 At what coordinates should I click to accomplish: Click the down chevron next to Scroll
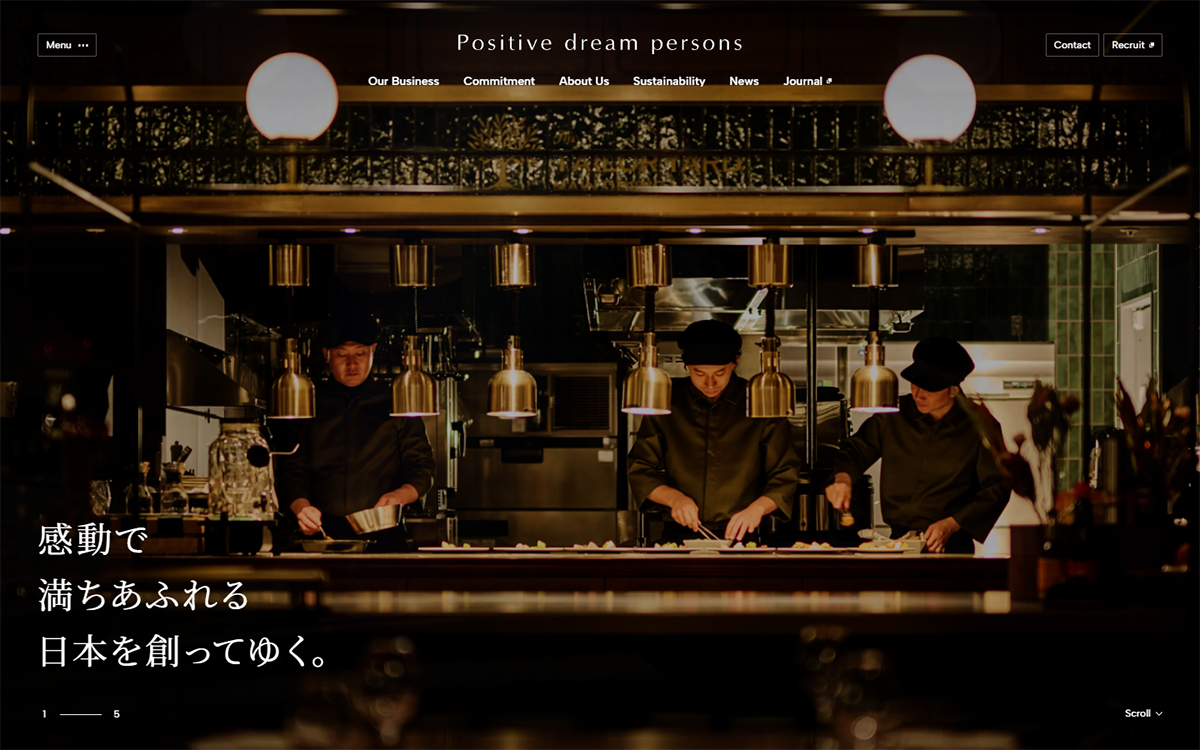(x=1159, y=713)
